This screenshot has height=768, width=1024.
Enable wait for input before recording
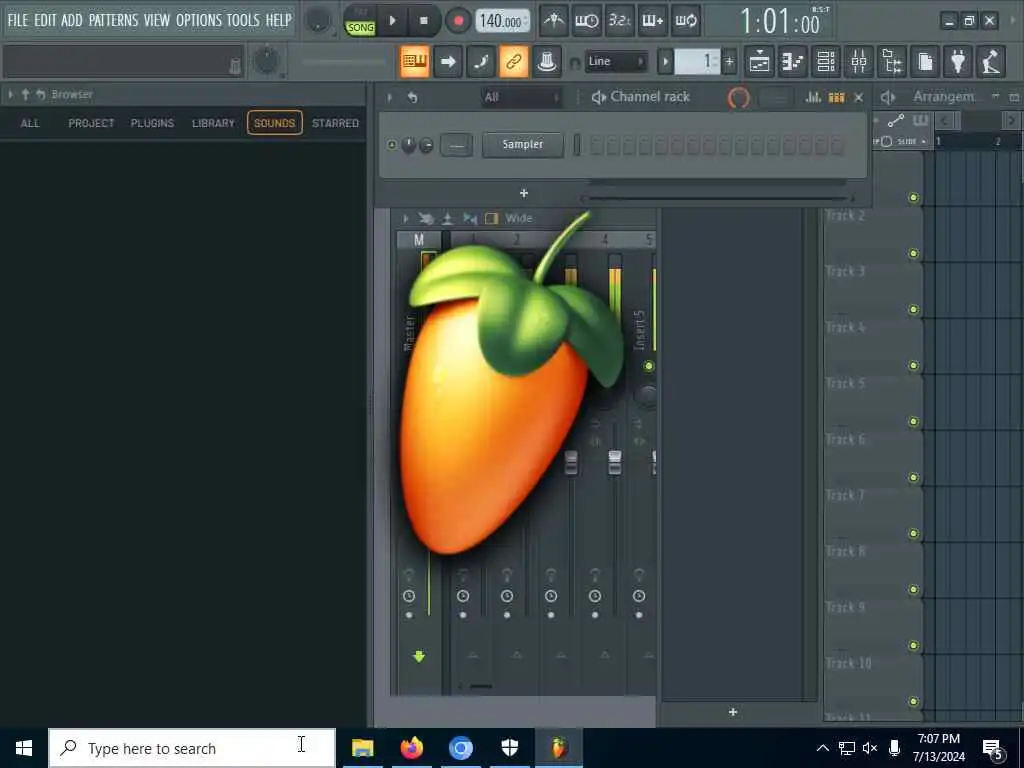click(x=586, y=21)
